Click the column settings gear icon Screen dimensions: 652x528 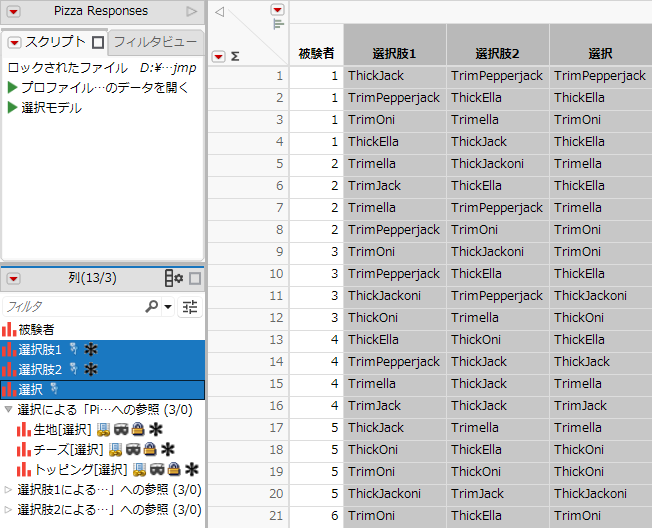174,278
